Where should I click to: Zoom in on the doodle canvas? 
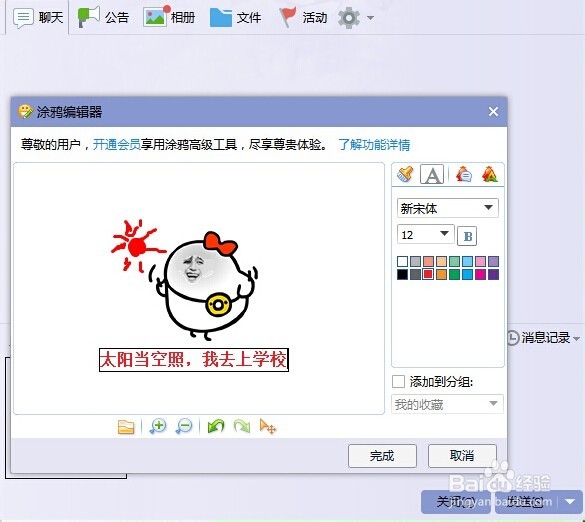(158, 426)
